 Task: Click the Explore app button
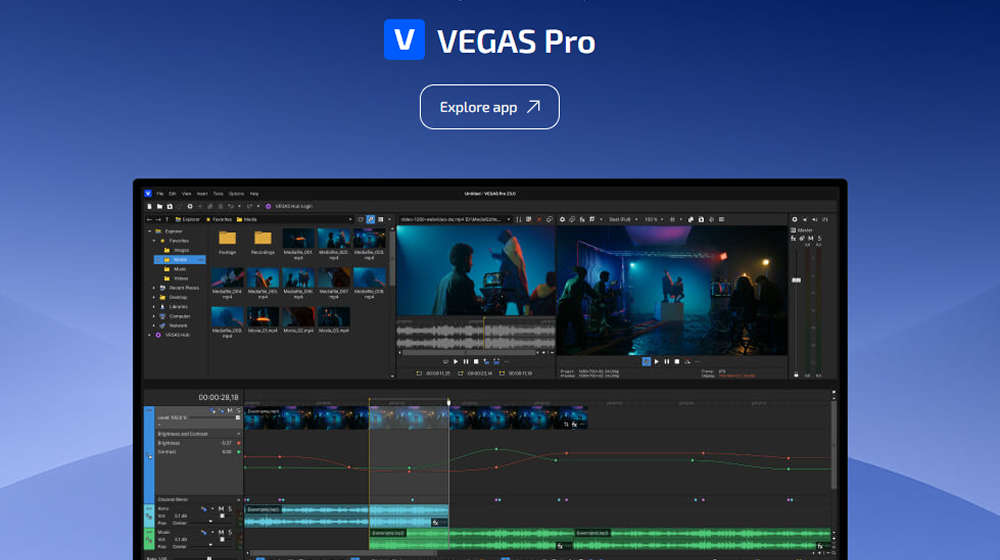pyautogui.click(x=489, y=107)
